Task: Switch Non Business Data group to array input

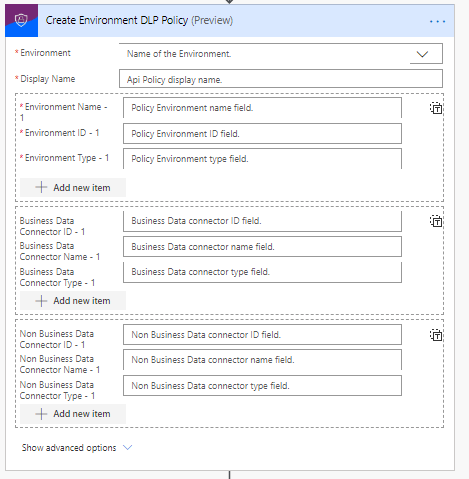Action: tap(436, 335)
